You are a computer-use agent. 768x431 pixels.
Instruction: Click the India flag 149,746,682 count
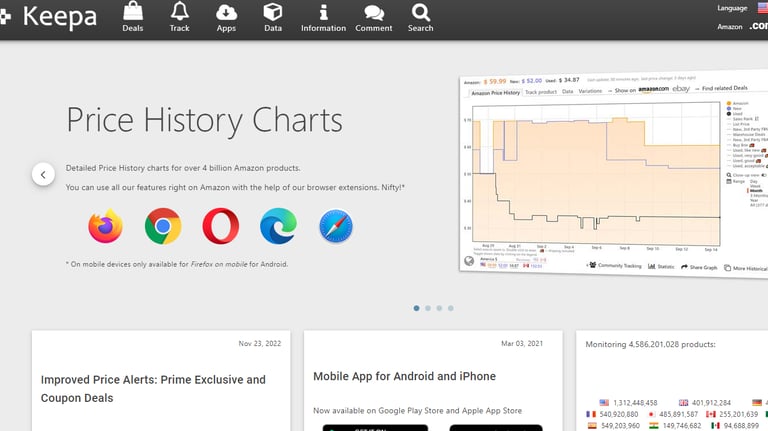point(675,426)
